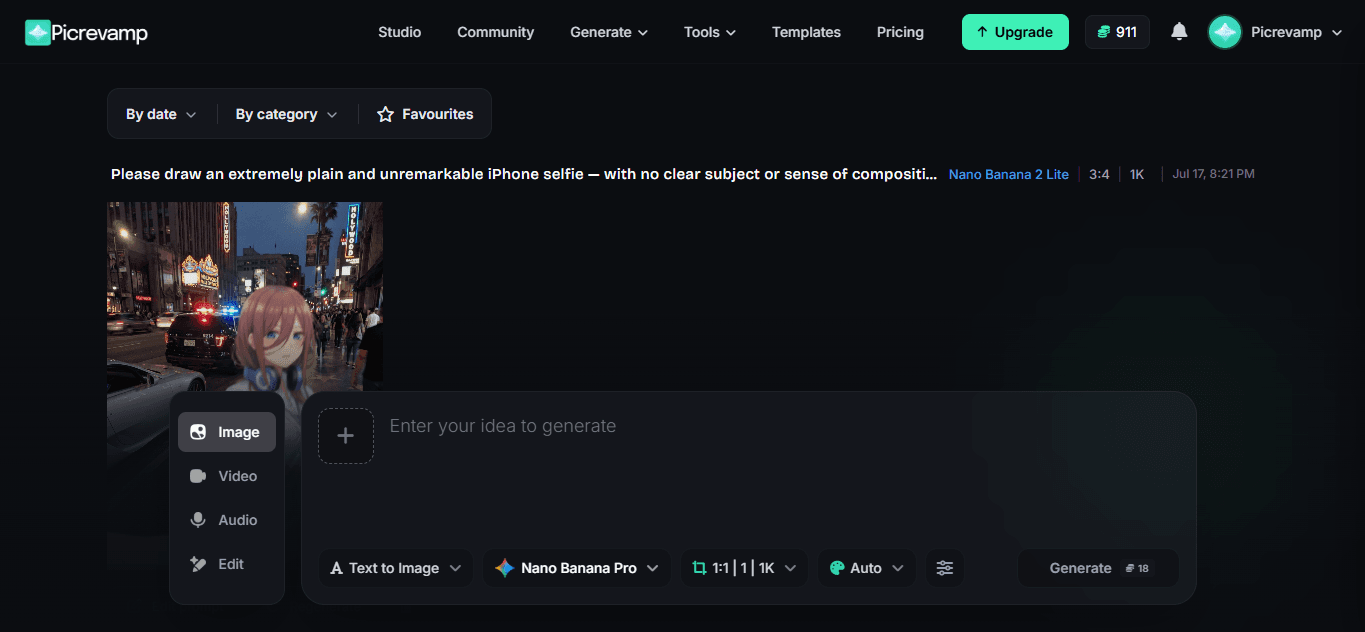Open the advanced settings sliders icon

coord(945,568)
